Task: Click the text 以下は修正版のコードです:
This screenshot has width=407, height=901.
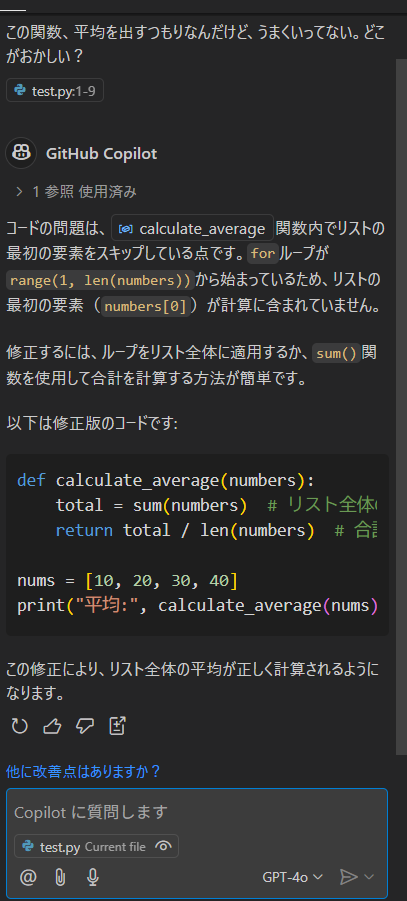Action: coord(93,424)
